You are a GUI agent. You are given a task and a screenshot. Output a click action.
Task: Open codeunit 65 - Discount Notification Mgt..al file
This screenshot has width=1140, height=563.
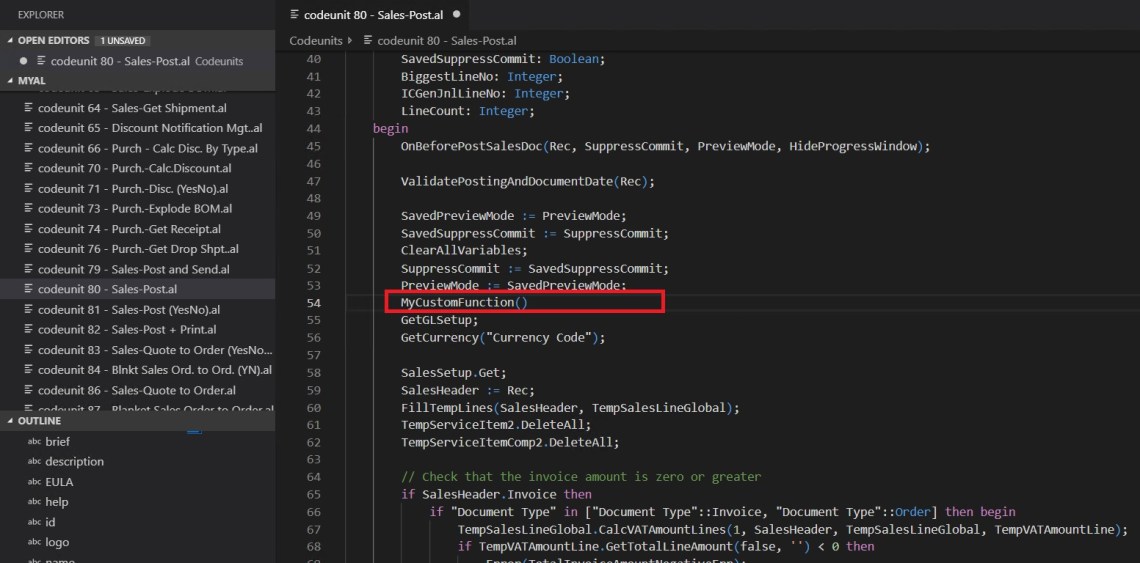click(150, 128)
